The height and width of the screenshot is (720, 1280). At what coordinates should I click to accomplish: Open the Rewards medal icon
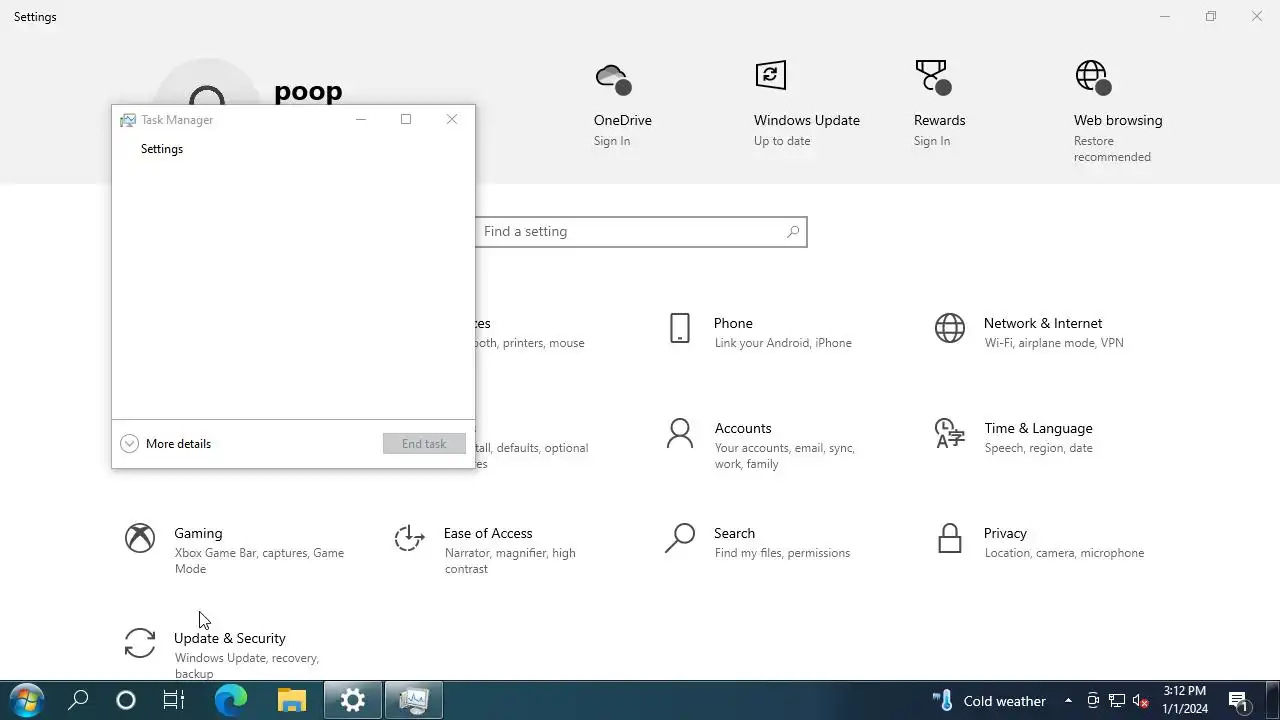click(932, 77)
